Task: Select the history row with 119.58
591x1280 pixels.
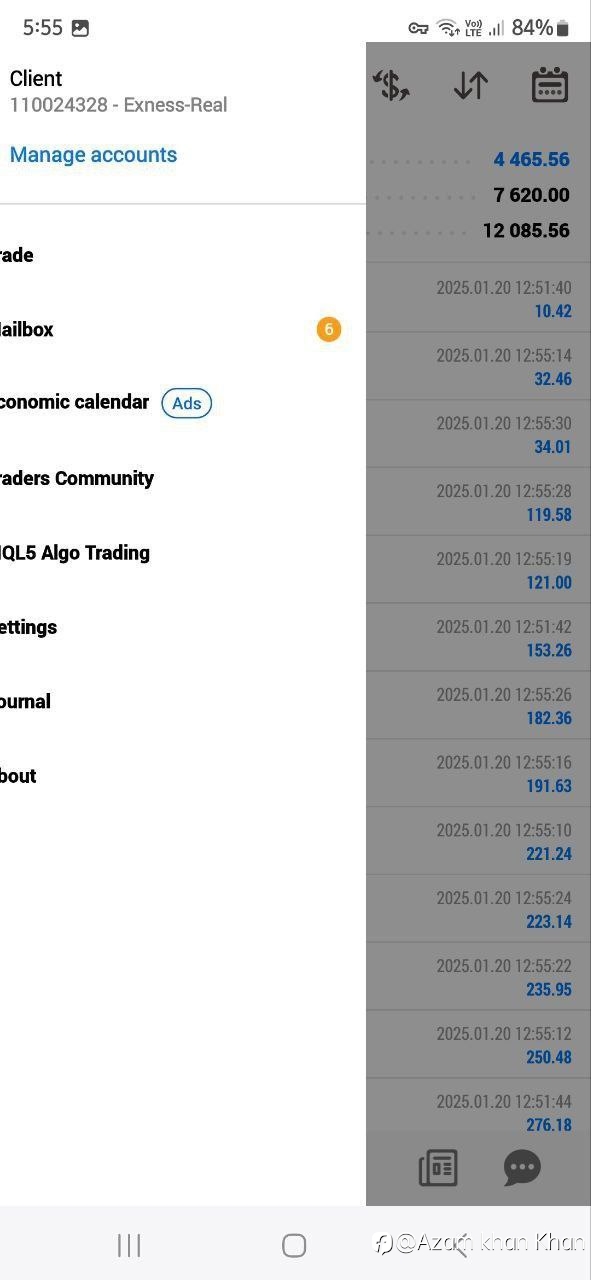Action: (x=478, y=502)
